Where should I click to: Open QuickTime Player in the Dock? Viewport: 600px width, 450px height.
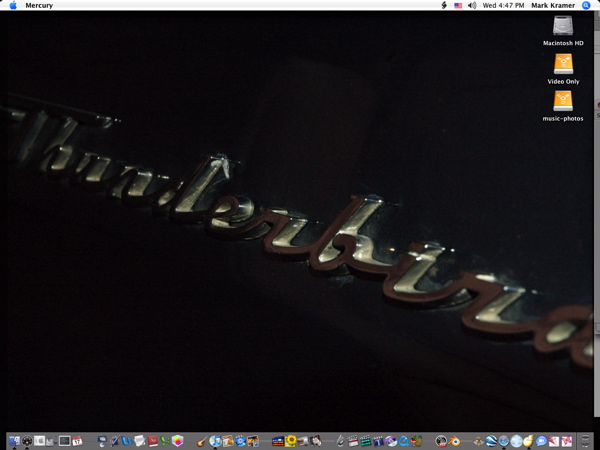point(404,441)
